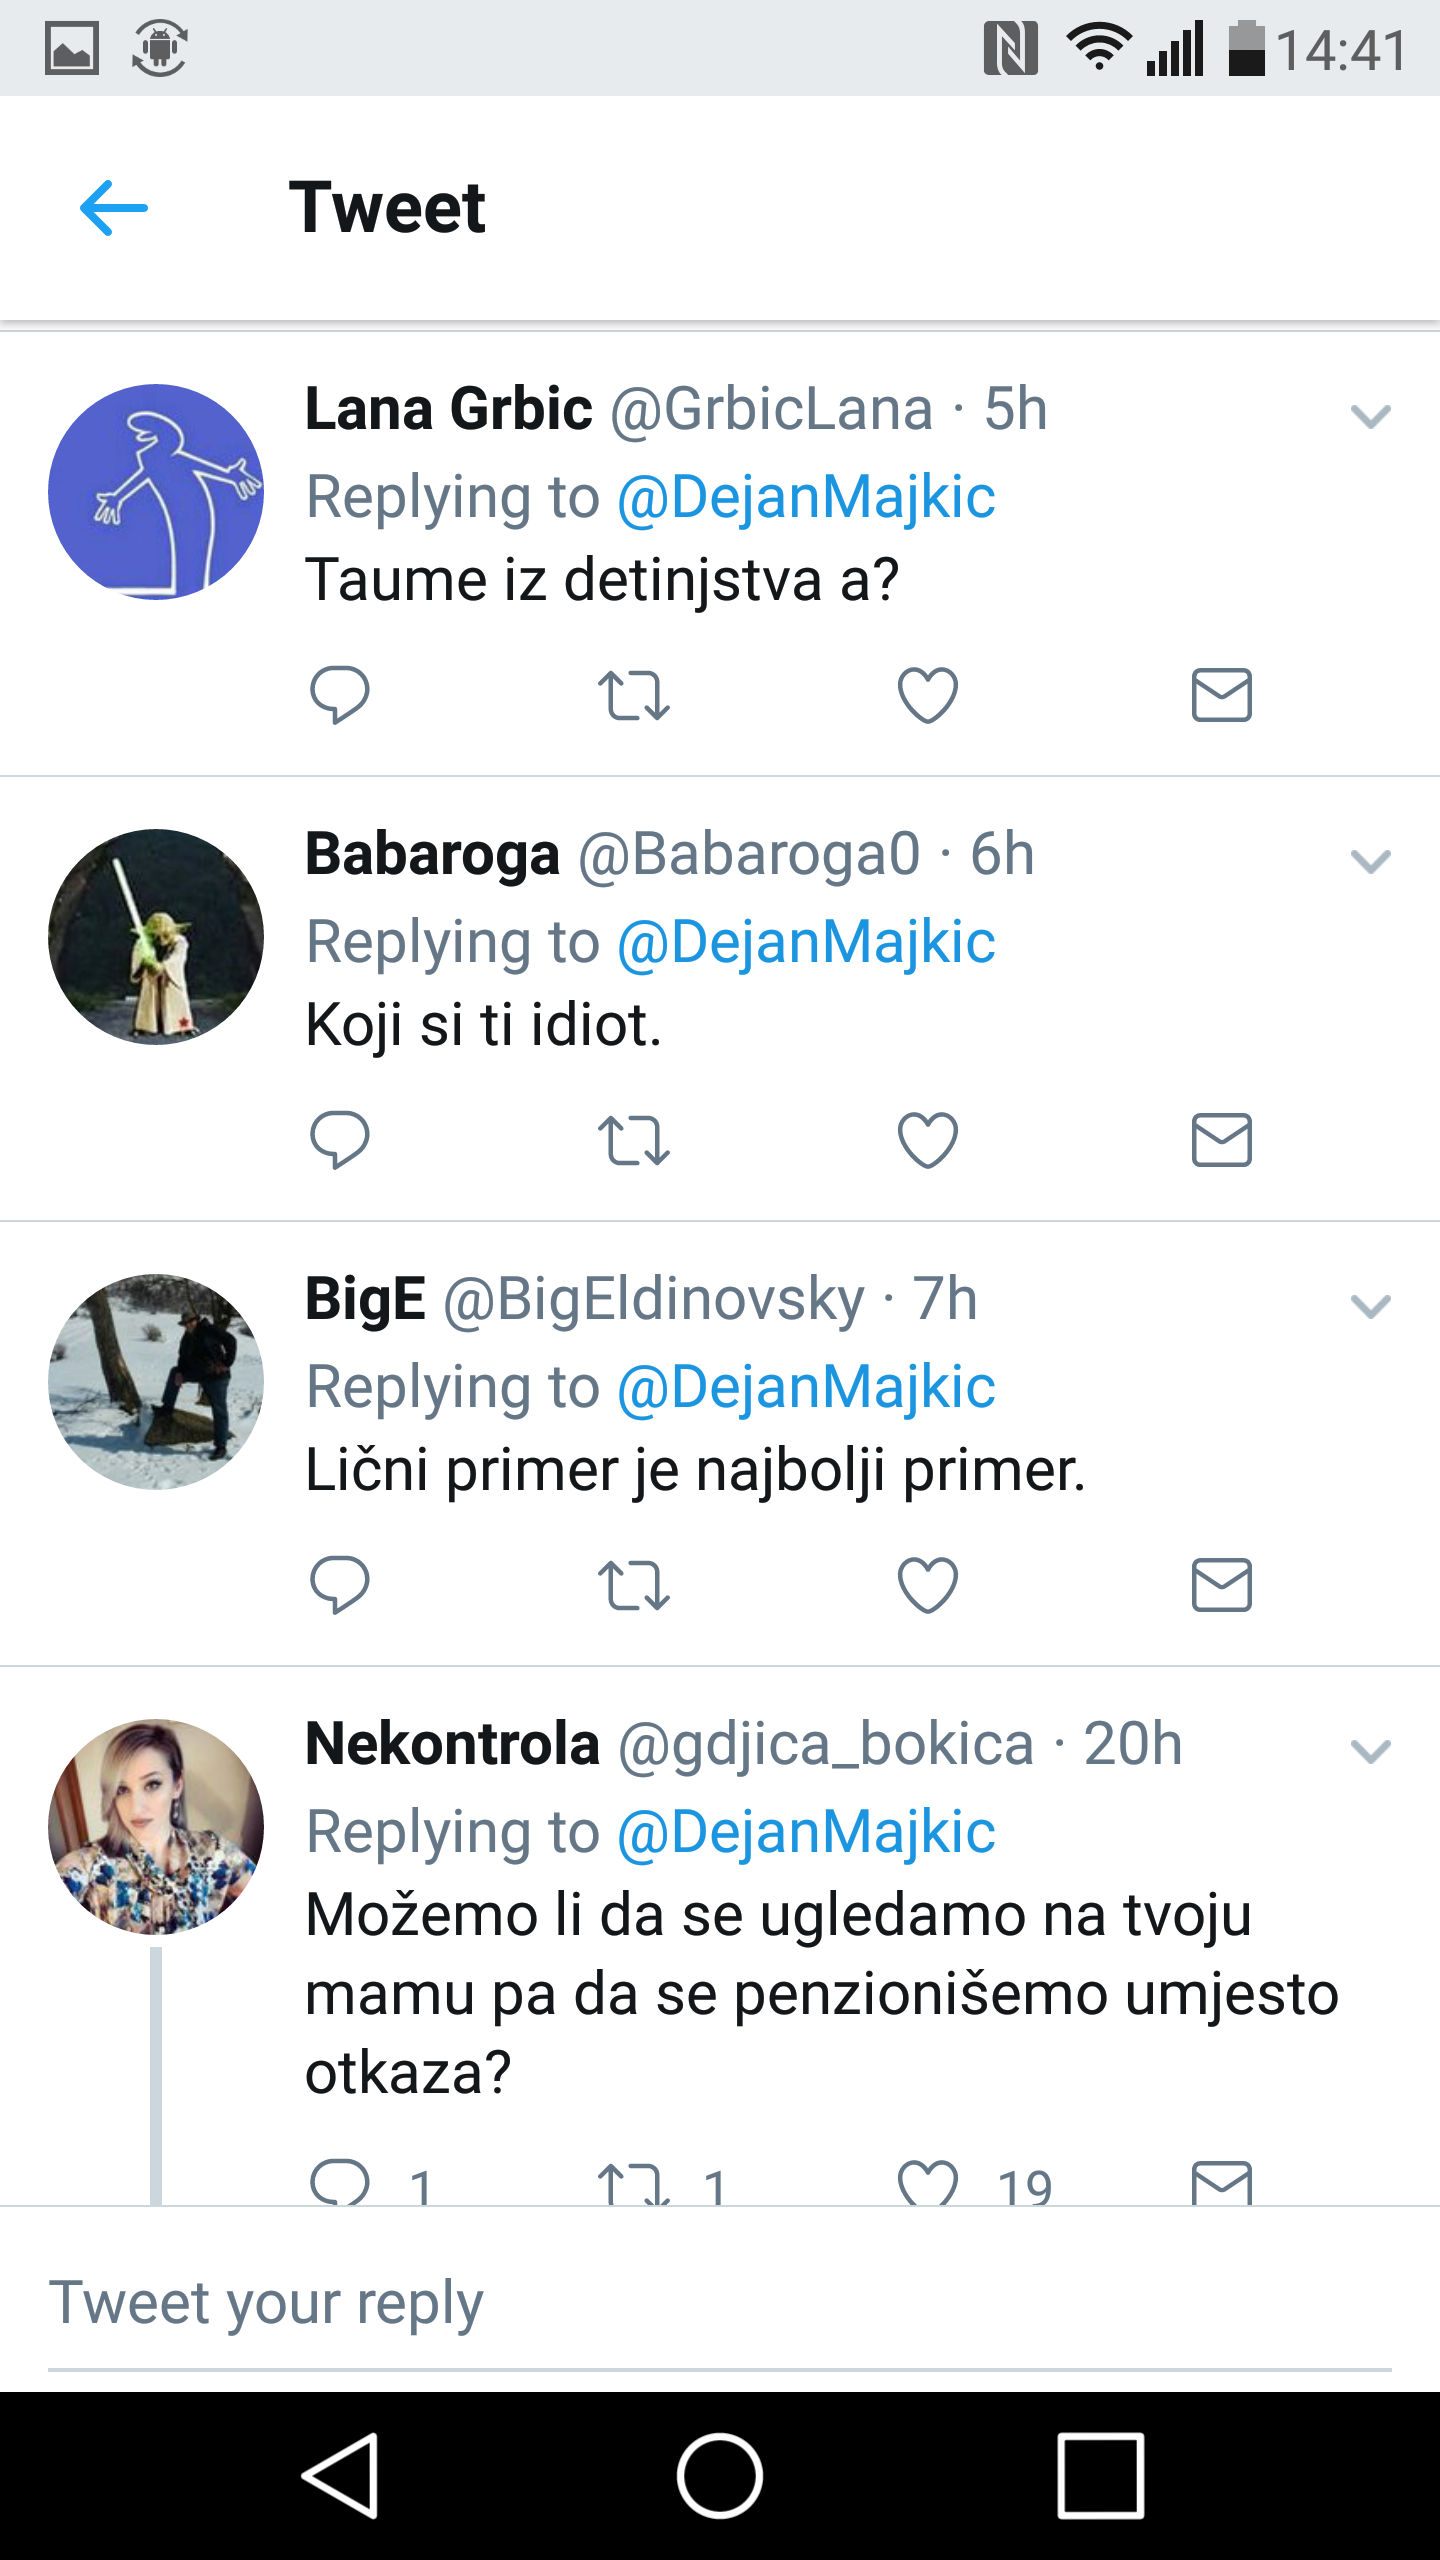Expand the chevron menu on BigE's tweet
Screen dimensions: 1440x2560
pos(1370,1306)
